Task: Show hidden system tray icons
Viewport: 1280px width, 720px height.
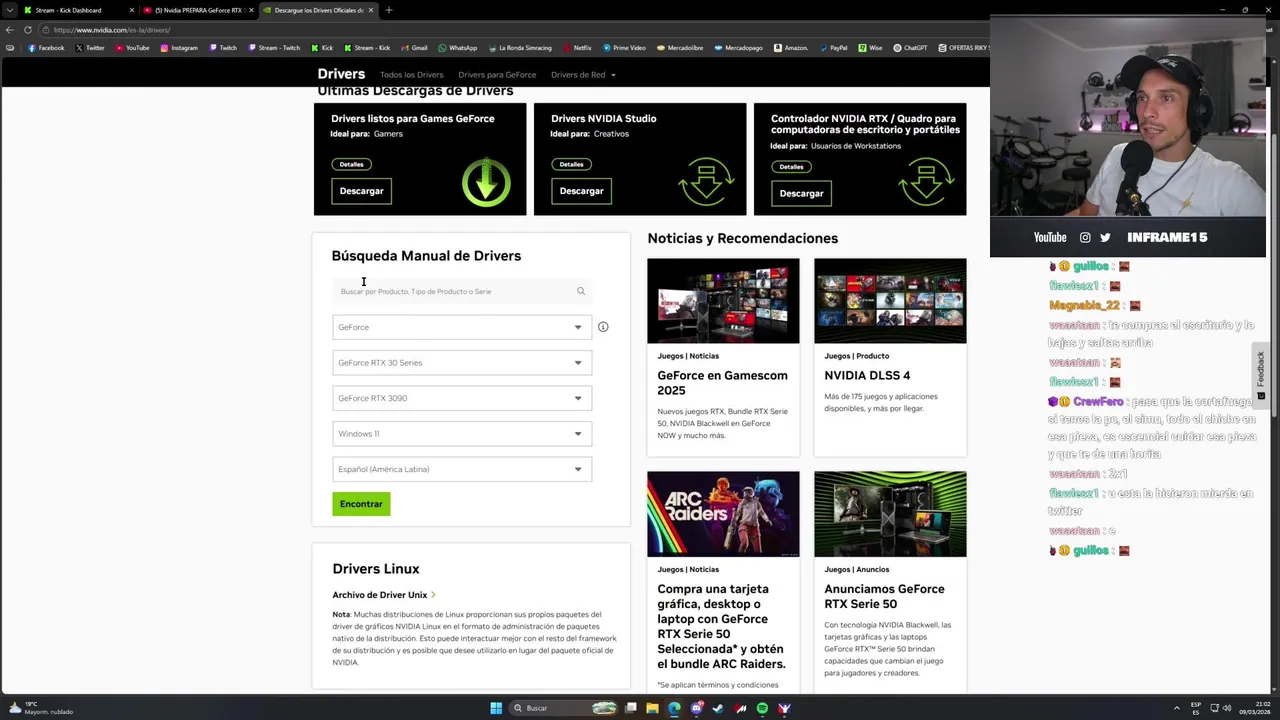Action: (x=1176, y=708)
